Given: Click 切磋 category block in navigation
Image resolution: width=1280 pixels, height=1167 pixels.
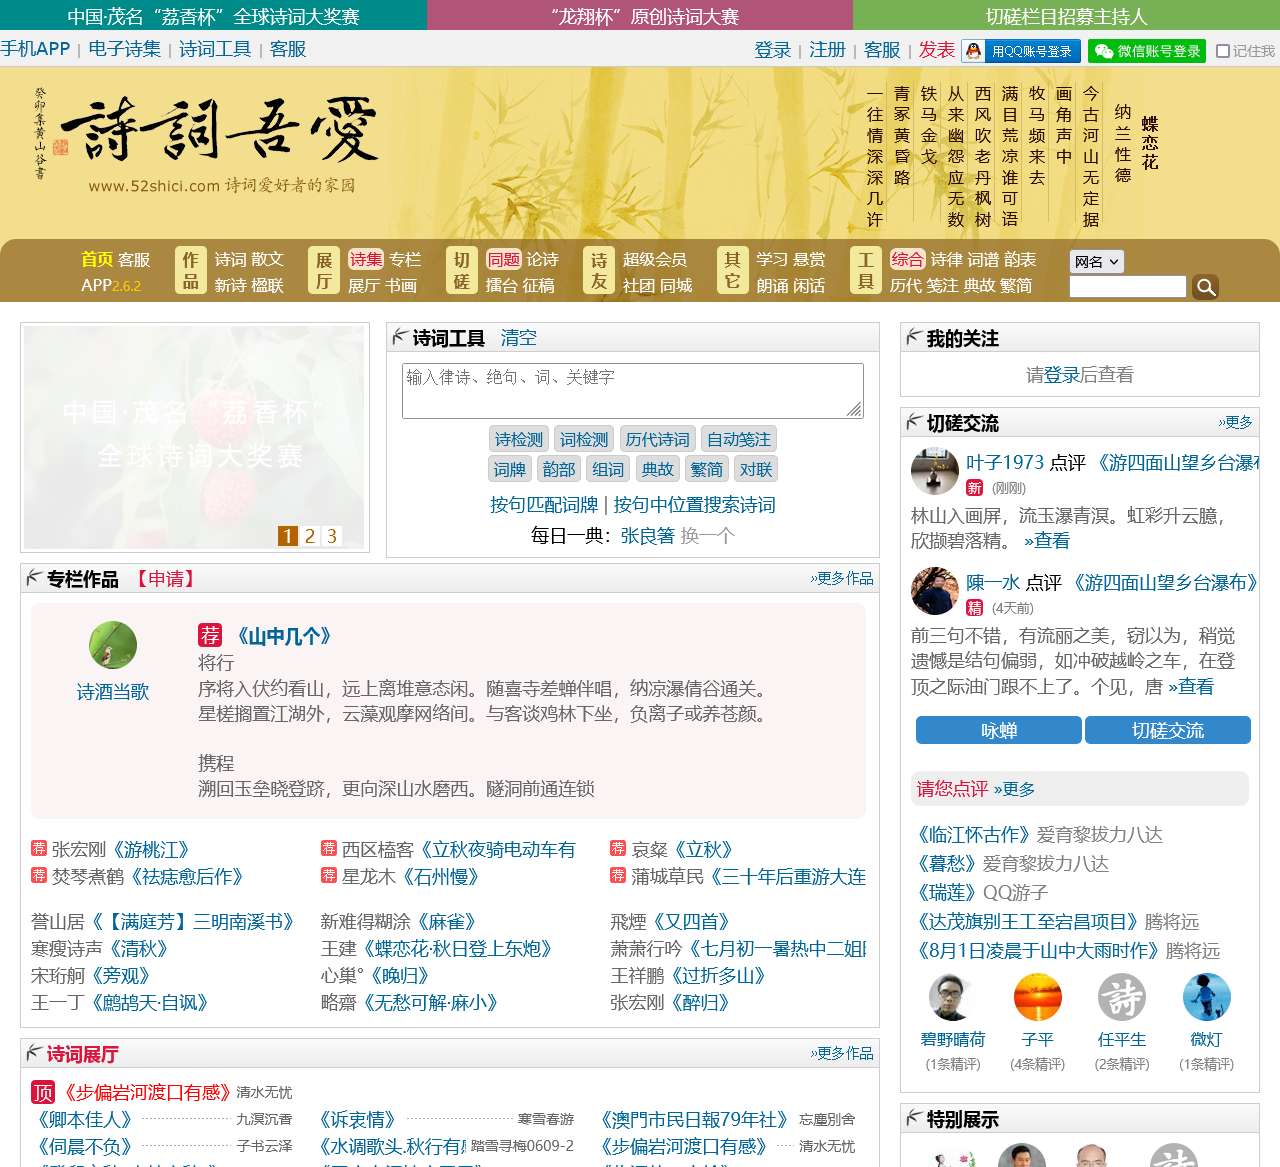Looking at the screenshot, I should 462,270.
